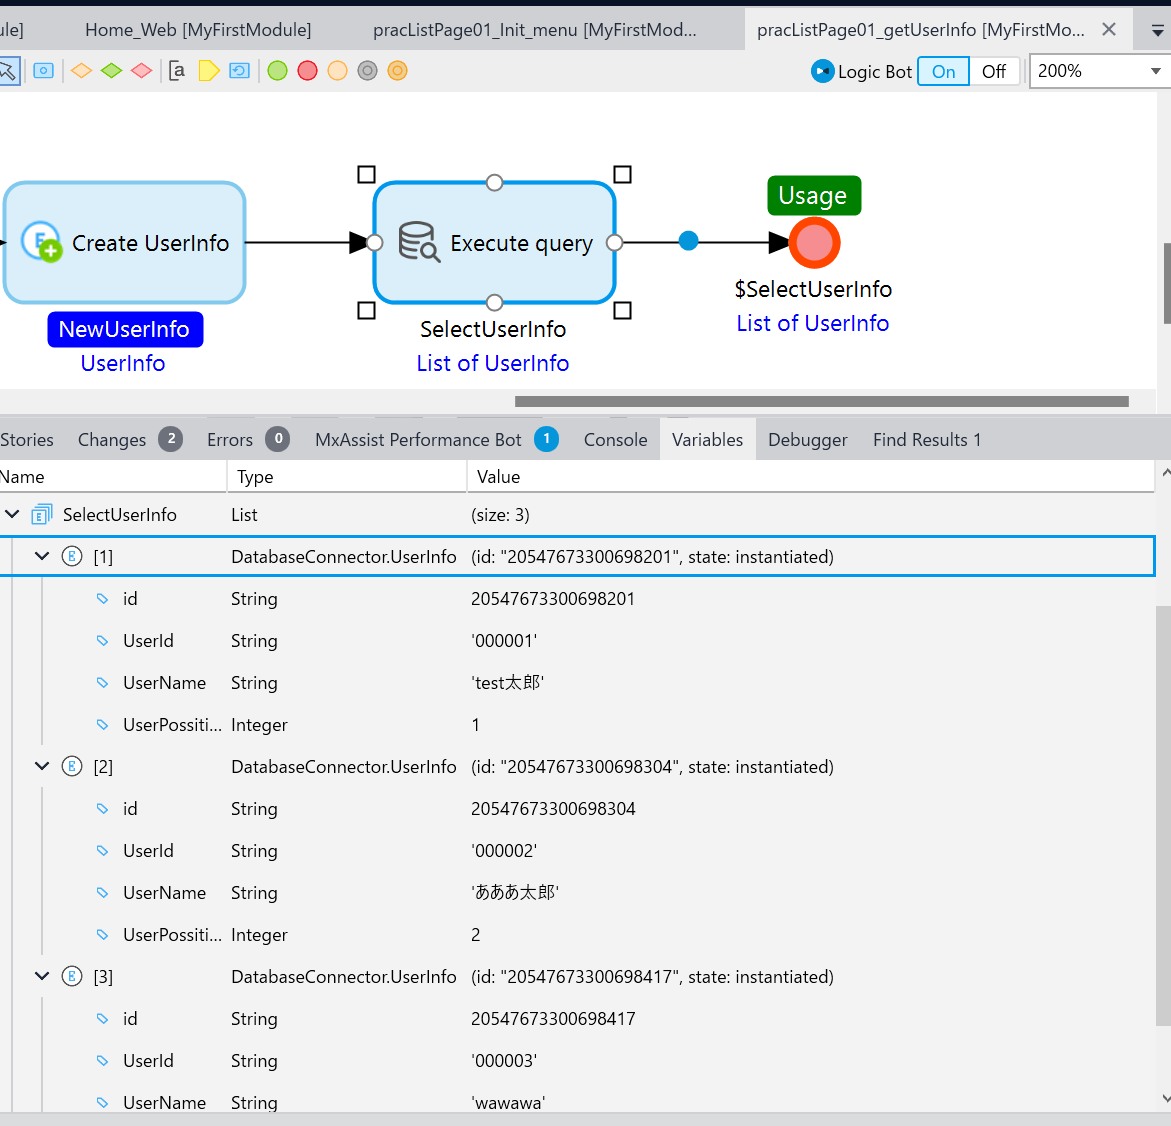Pick the red end event circle tool

[x=308, y=71]
